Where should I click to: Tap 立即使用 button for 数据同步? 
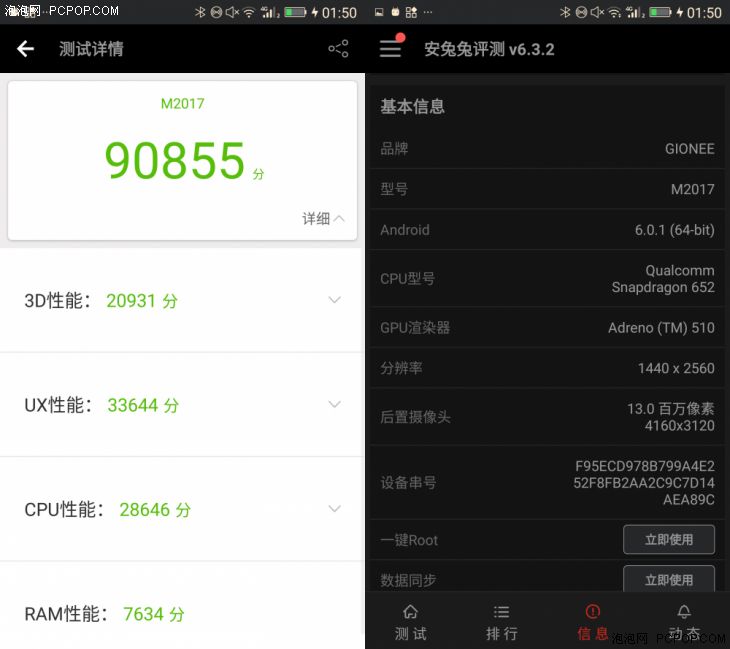tap(669, 579)
